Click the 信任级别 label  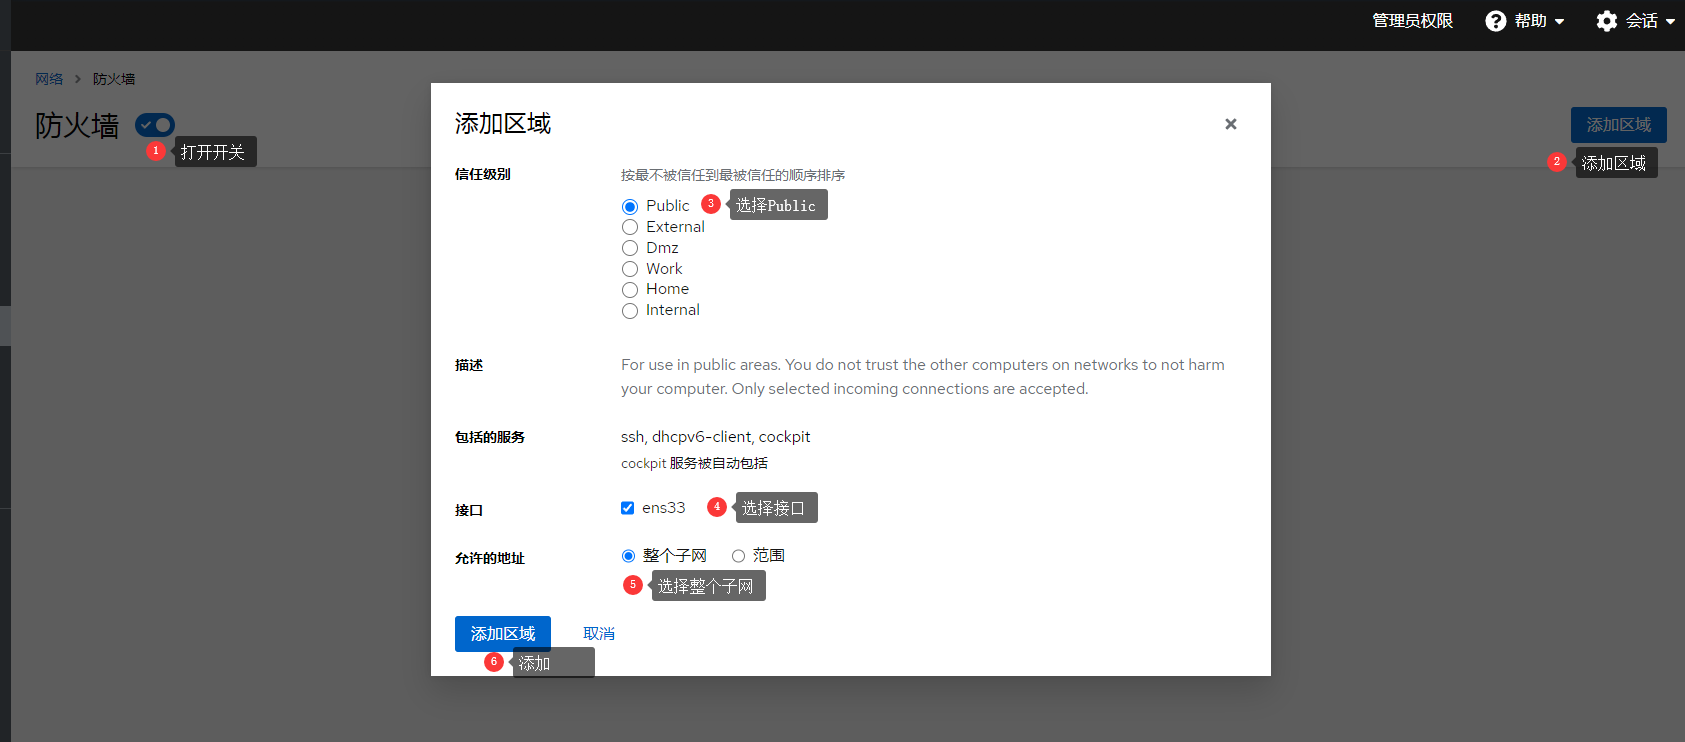483,174
